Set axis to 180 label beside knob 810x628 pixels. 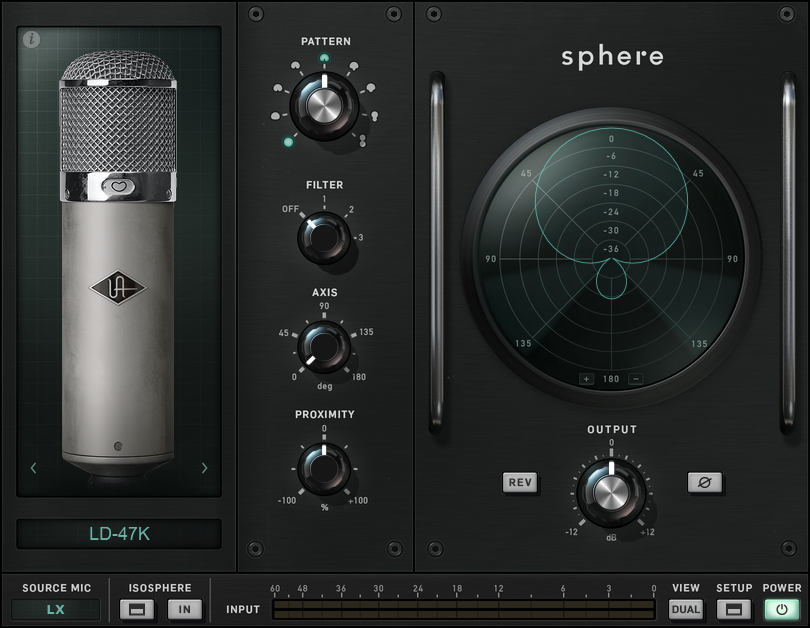[359, 377]
